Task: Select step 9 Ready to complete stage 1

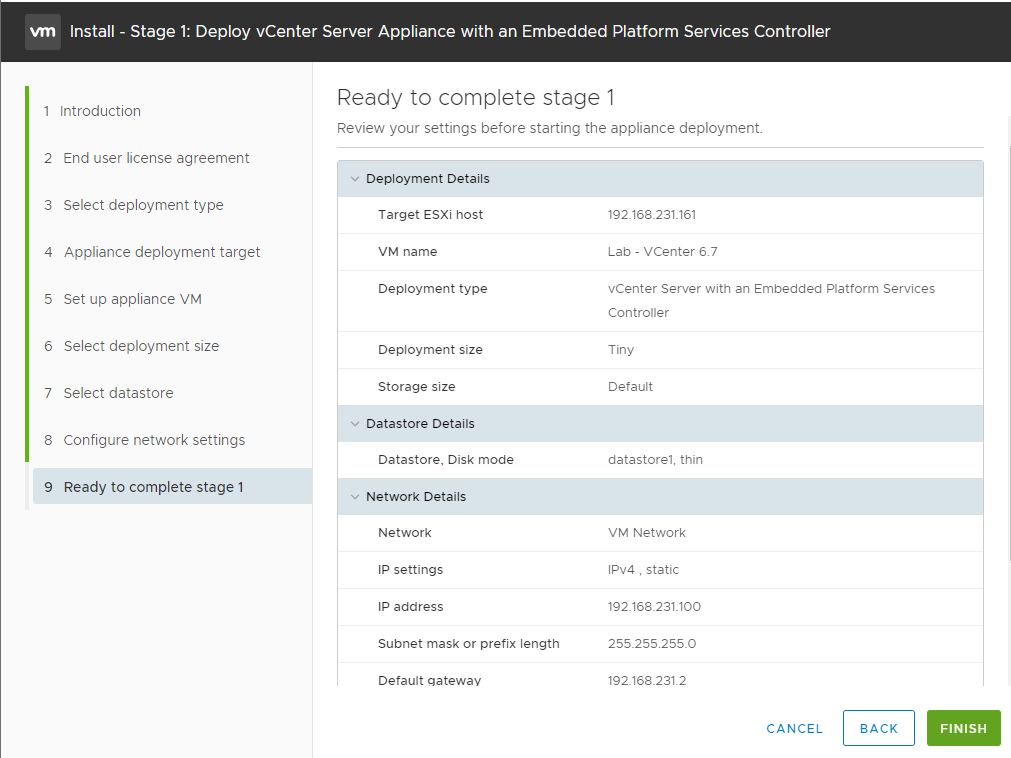Action: coord(172,487)
